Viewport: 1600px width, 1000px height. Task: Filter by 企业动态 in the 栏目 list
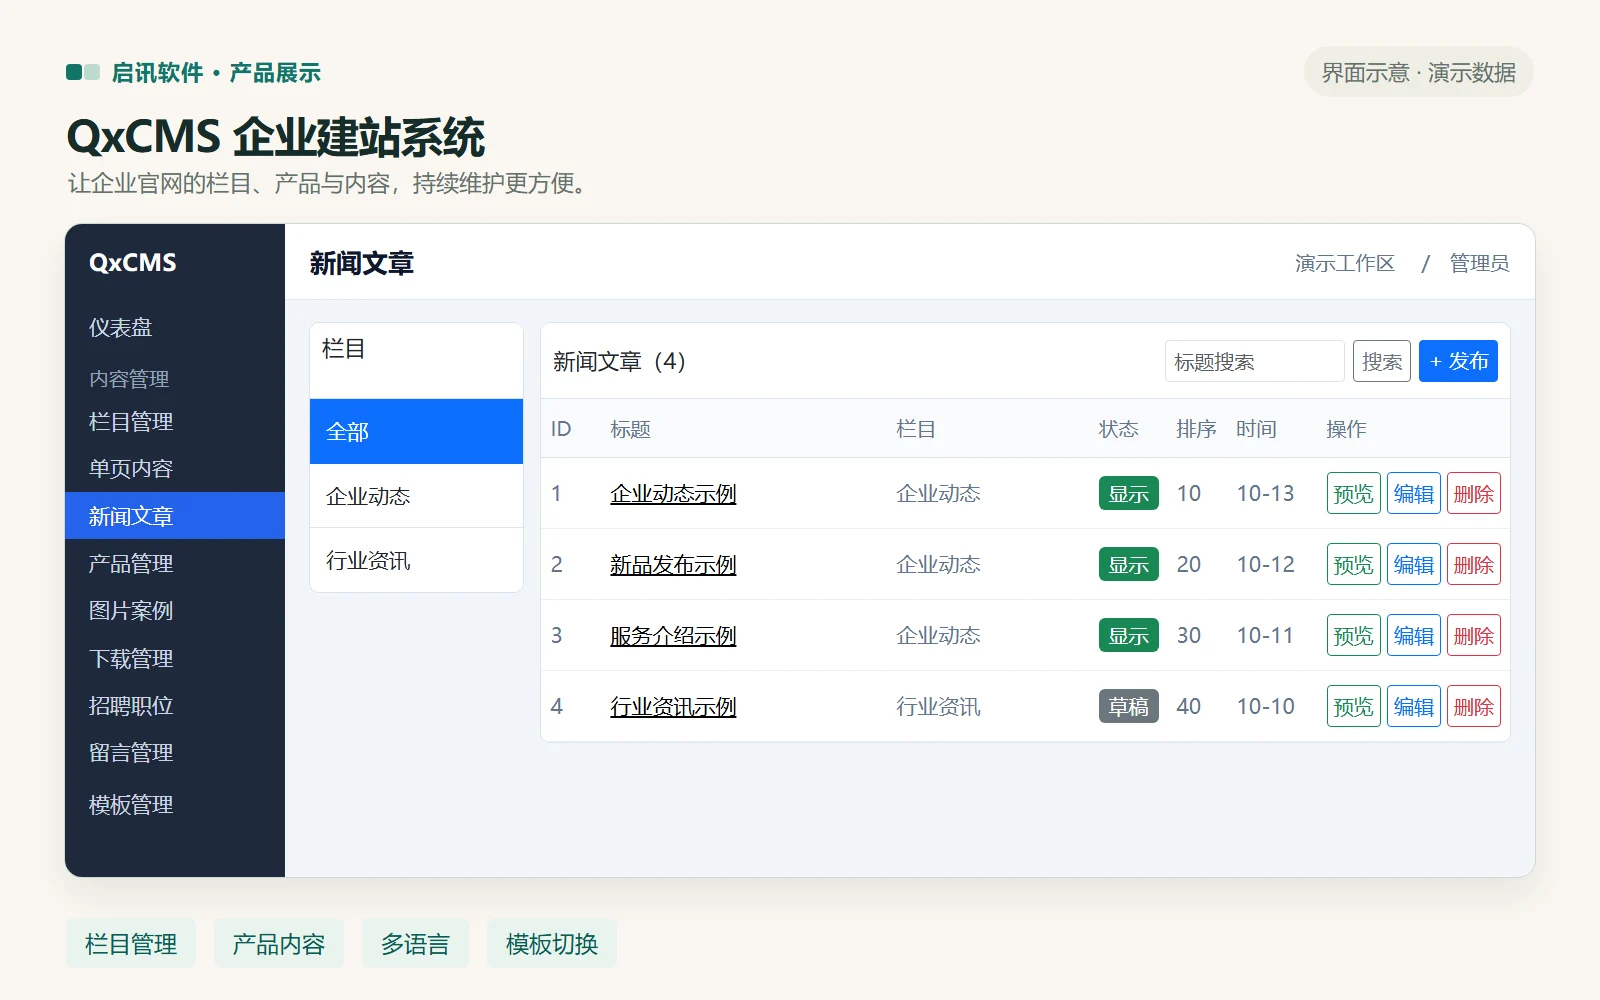point(416,496)
